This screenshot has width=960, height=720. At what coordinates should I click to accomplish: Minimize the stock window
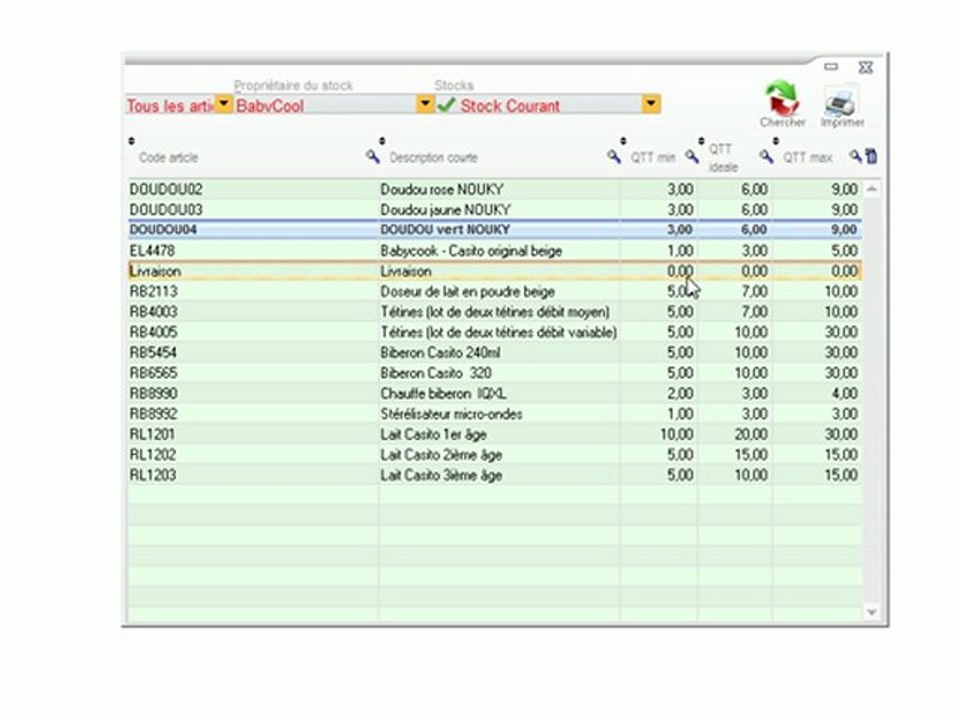tap(831, 67)
